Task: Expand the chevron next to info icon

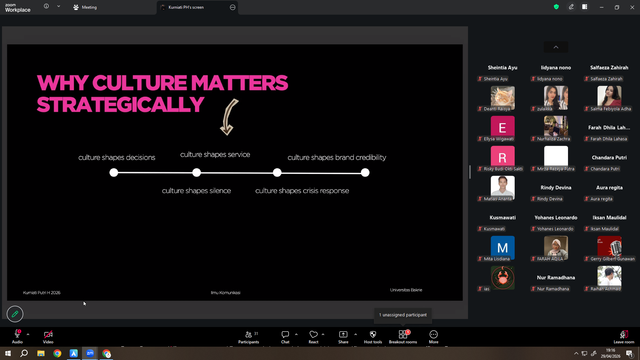Action: (x=58, y=7)
